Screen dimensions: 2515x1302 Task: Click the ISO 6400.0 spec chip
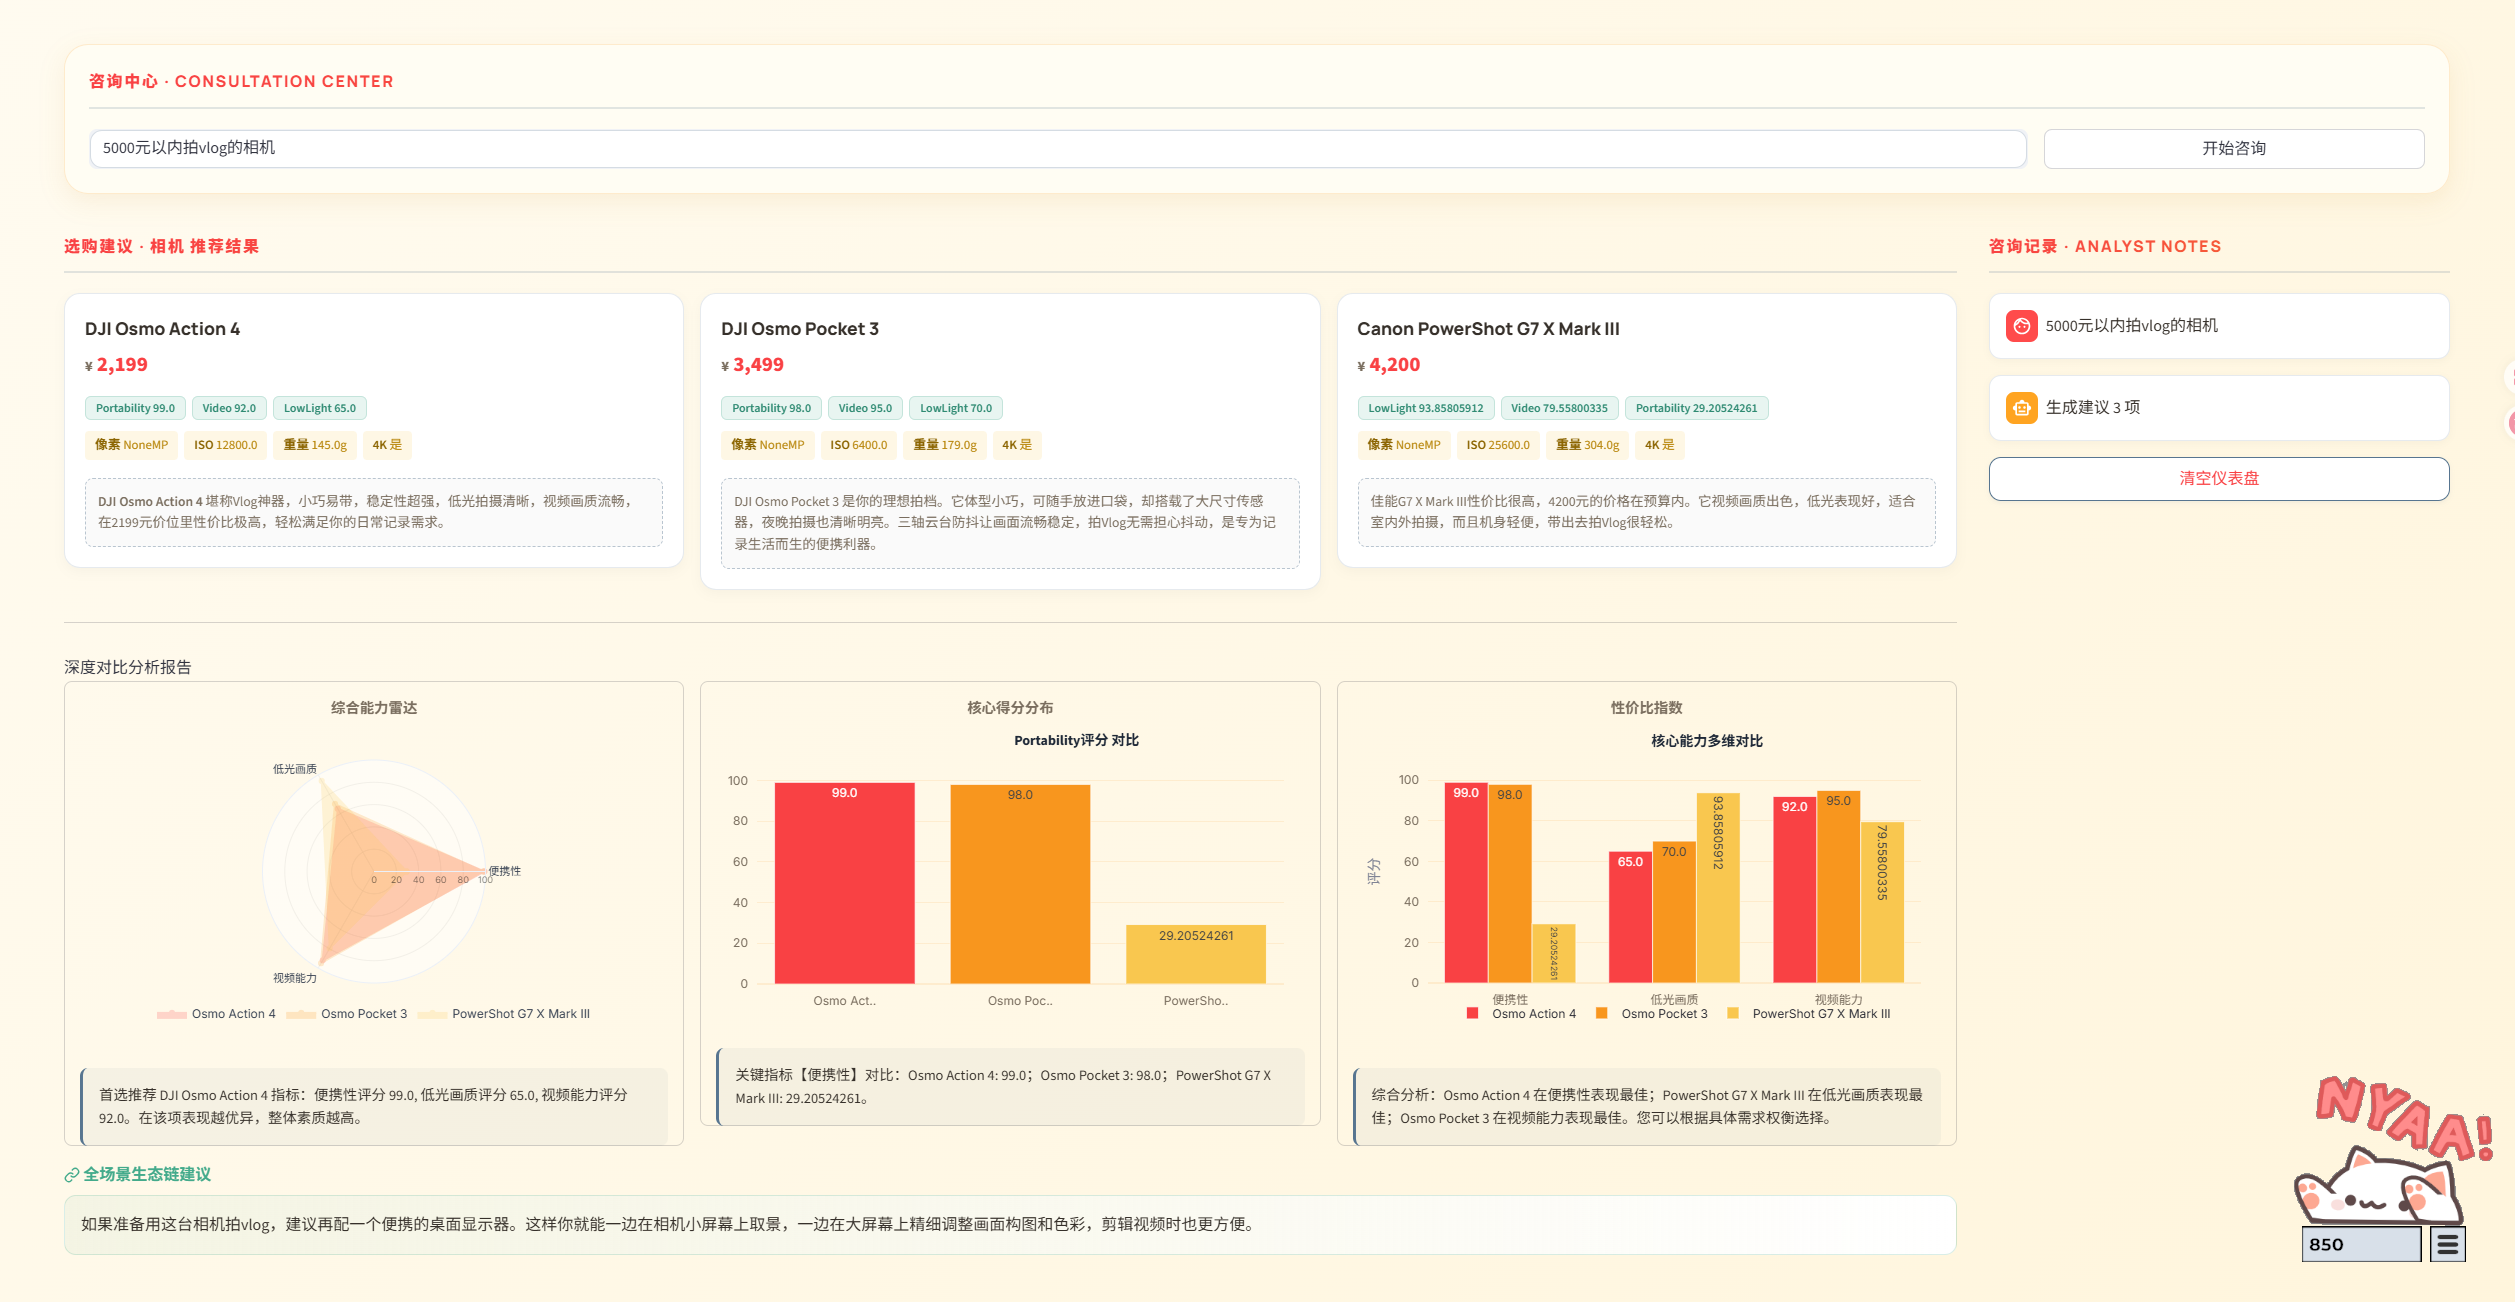(x=858, y=445)
